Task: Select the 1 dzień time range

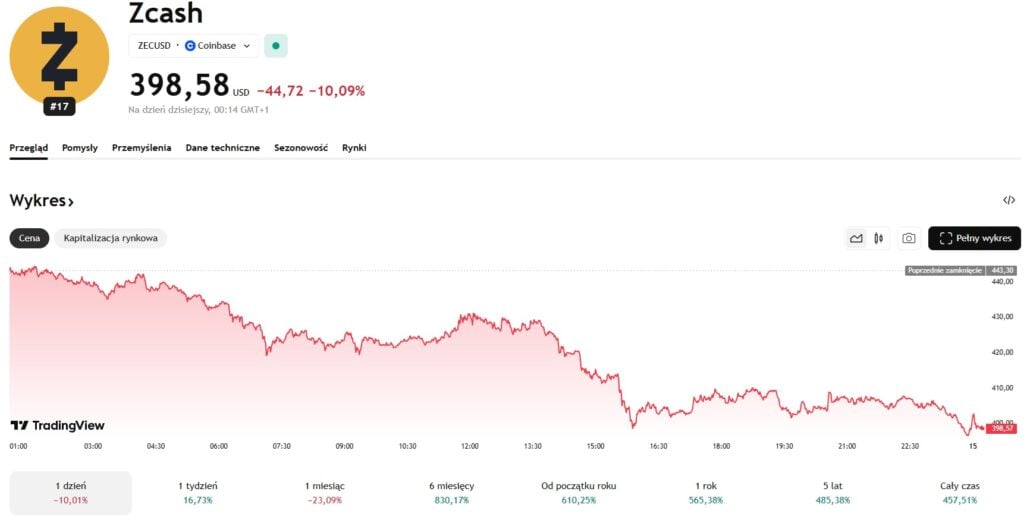Action: tap(70, 492)
